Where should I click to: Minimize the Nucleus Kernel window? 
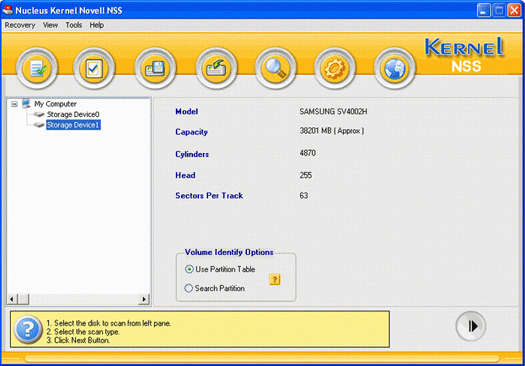tap(483, 10)
